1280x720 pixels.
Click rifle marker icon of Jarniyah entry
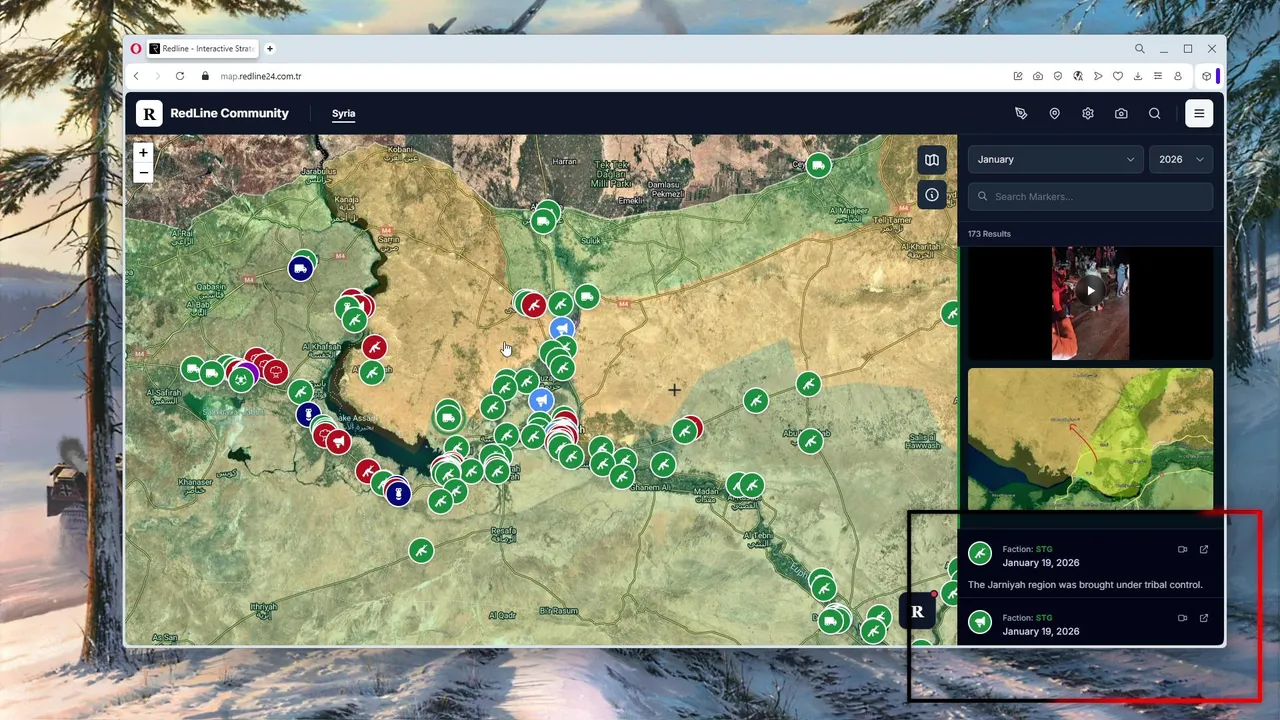pos(980,554)
